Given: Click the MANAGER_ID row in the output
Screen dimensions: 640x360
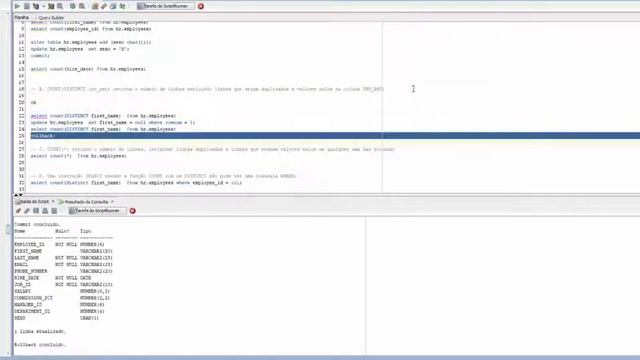Looking at the screenshot, I should pyautogui.click(x=59, y=304).
